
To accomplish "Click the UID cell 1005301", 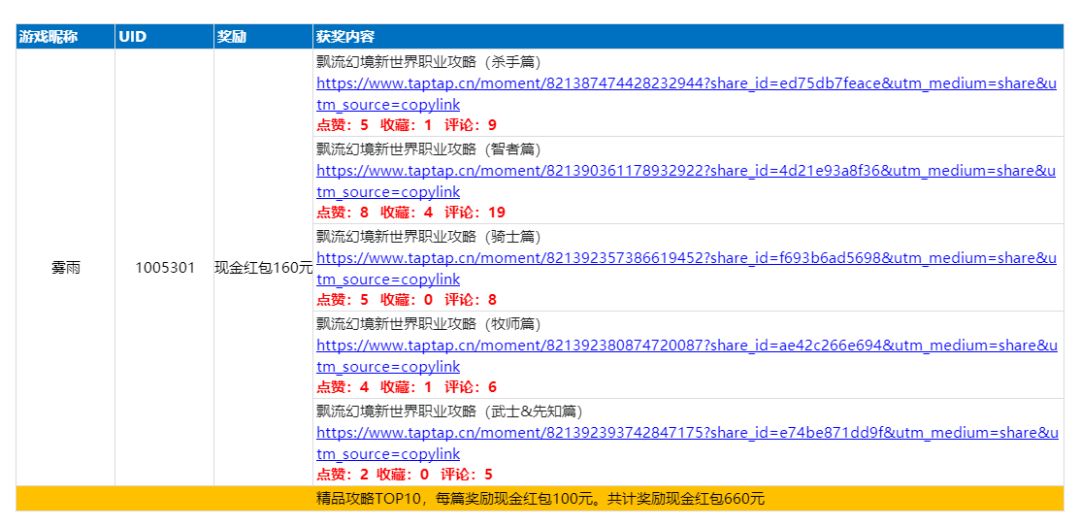I will pos(165,268).
